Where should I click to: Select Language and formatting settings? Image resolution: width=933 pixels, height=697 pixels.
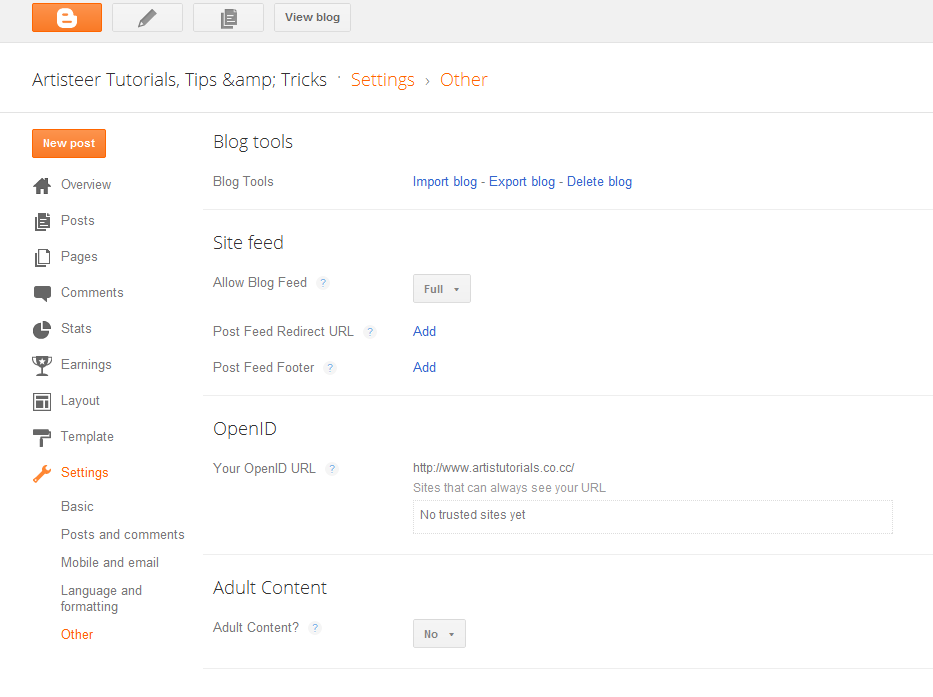101,598
